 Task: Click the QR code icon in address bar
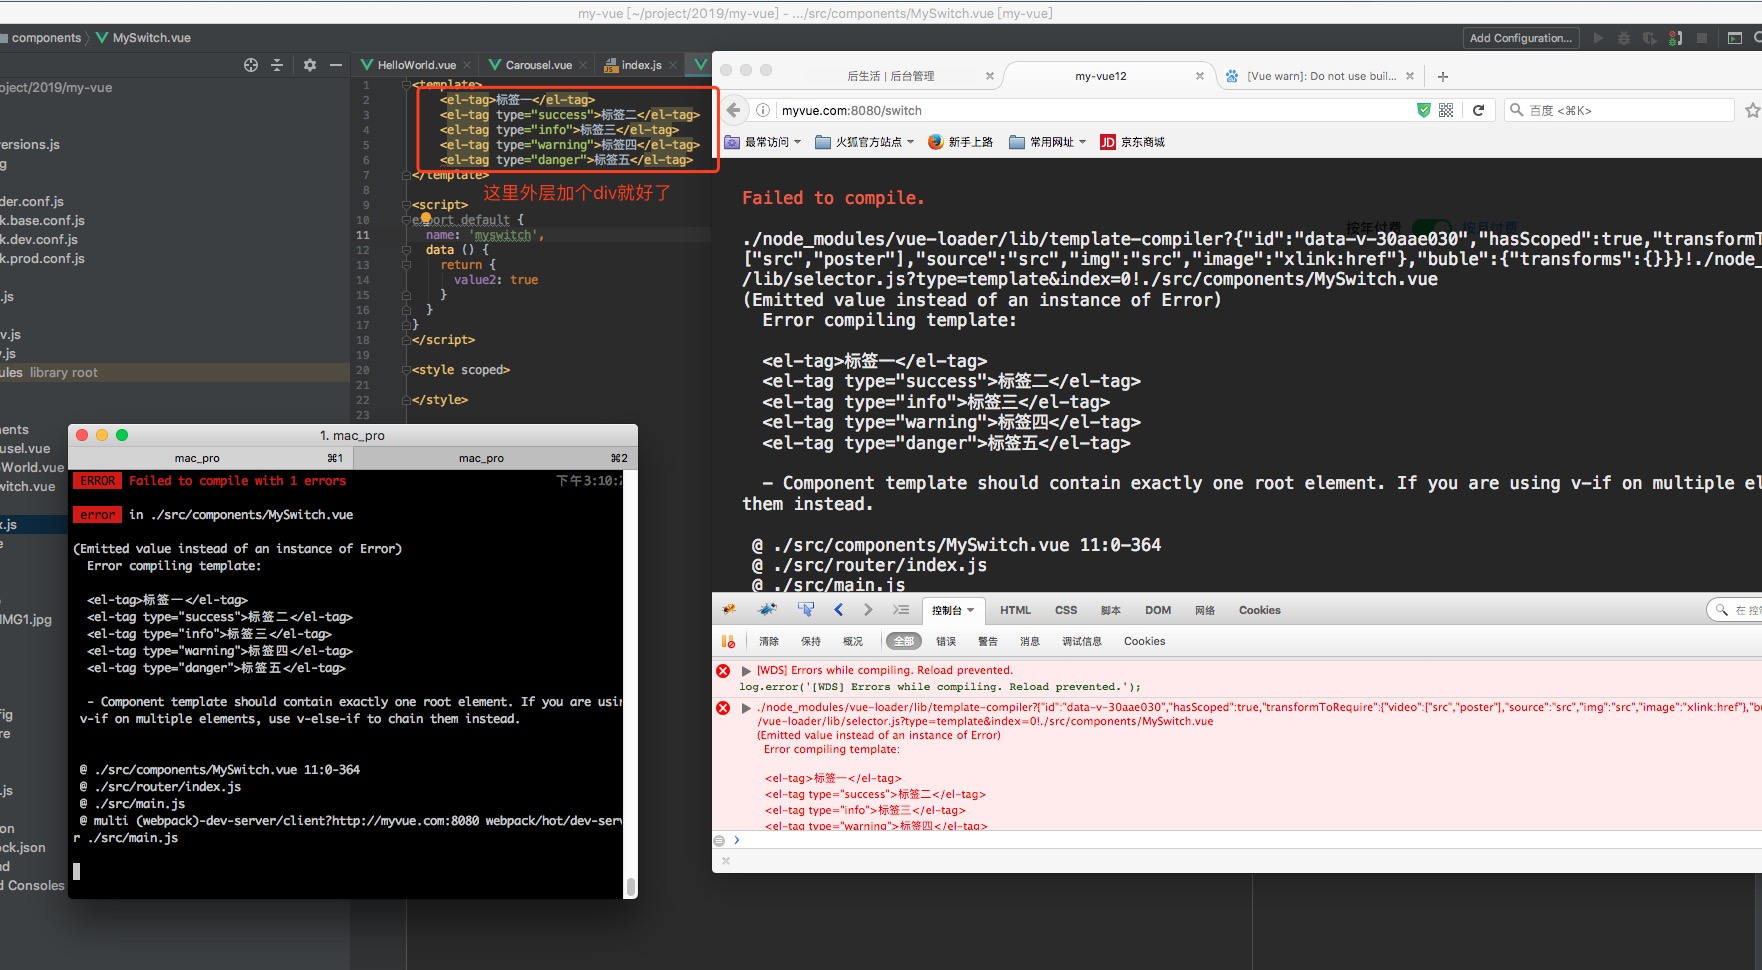1446,110
